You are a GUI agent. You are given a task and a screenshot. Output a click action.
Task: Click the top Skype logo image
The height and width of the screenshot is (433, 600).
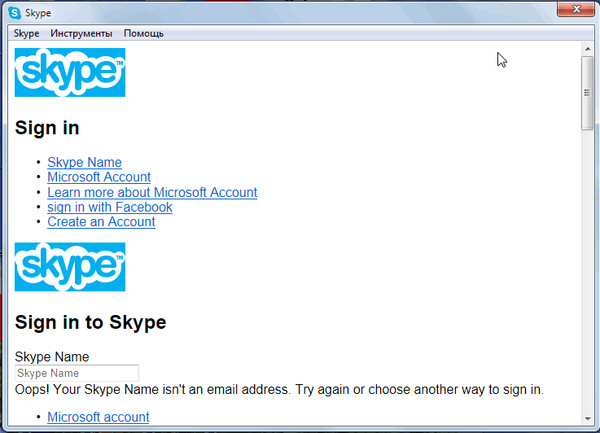point(70,72)
